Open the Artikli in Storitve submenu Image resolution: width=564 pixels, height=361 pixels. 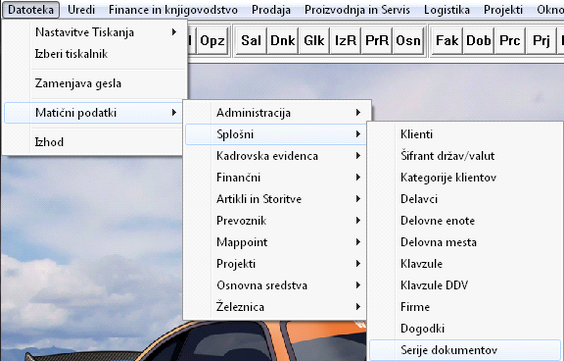[x=276, y=199]
